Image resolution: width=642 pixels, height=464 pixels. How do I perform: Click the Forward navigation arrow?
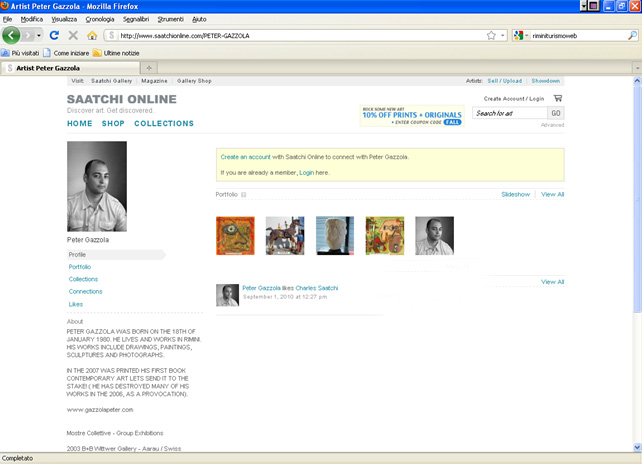[x=28, y=36]
